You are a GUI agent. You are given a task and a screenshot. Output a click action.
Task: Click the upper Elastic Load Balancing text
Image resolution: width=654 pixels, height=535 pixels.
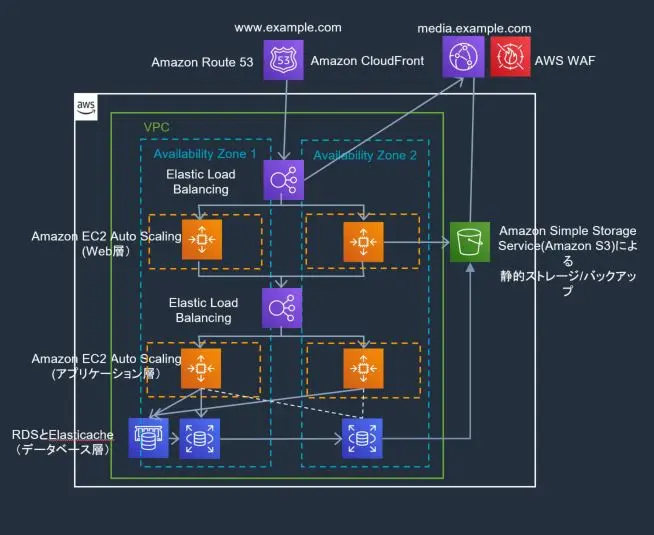click(201, 182)
